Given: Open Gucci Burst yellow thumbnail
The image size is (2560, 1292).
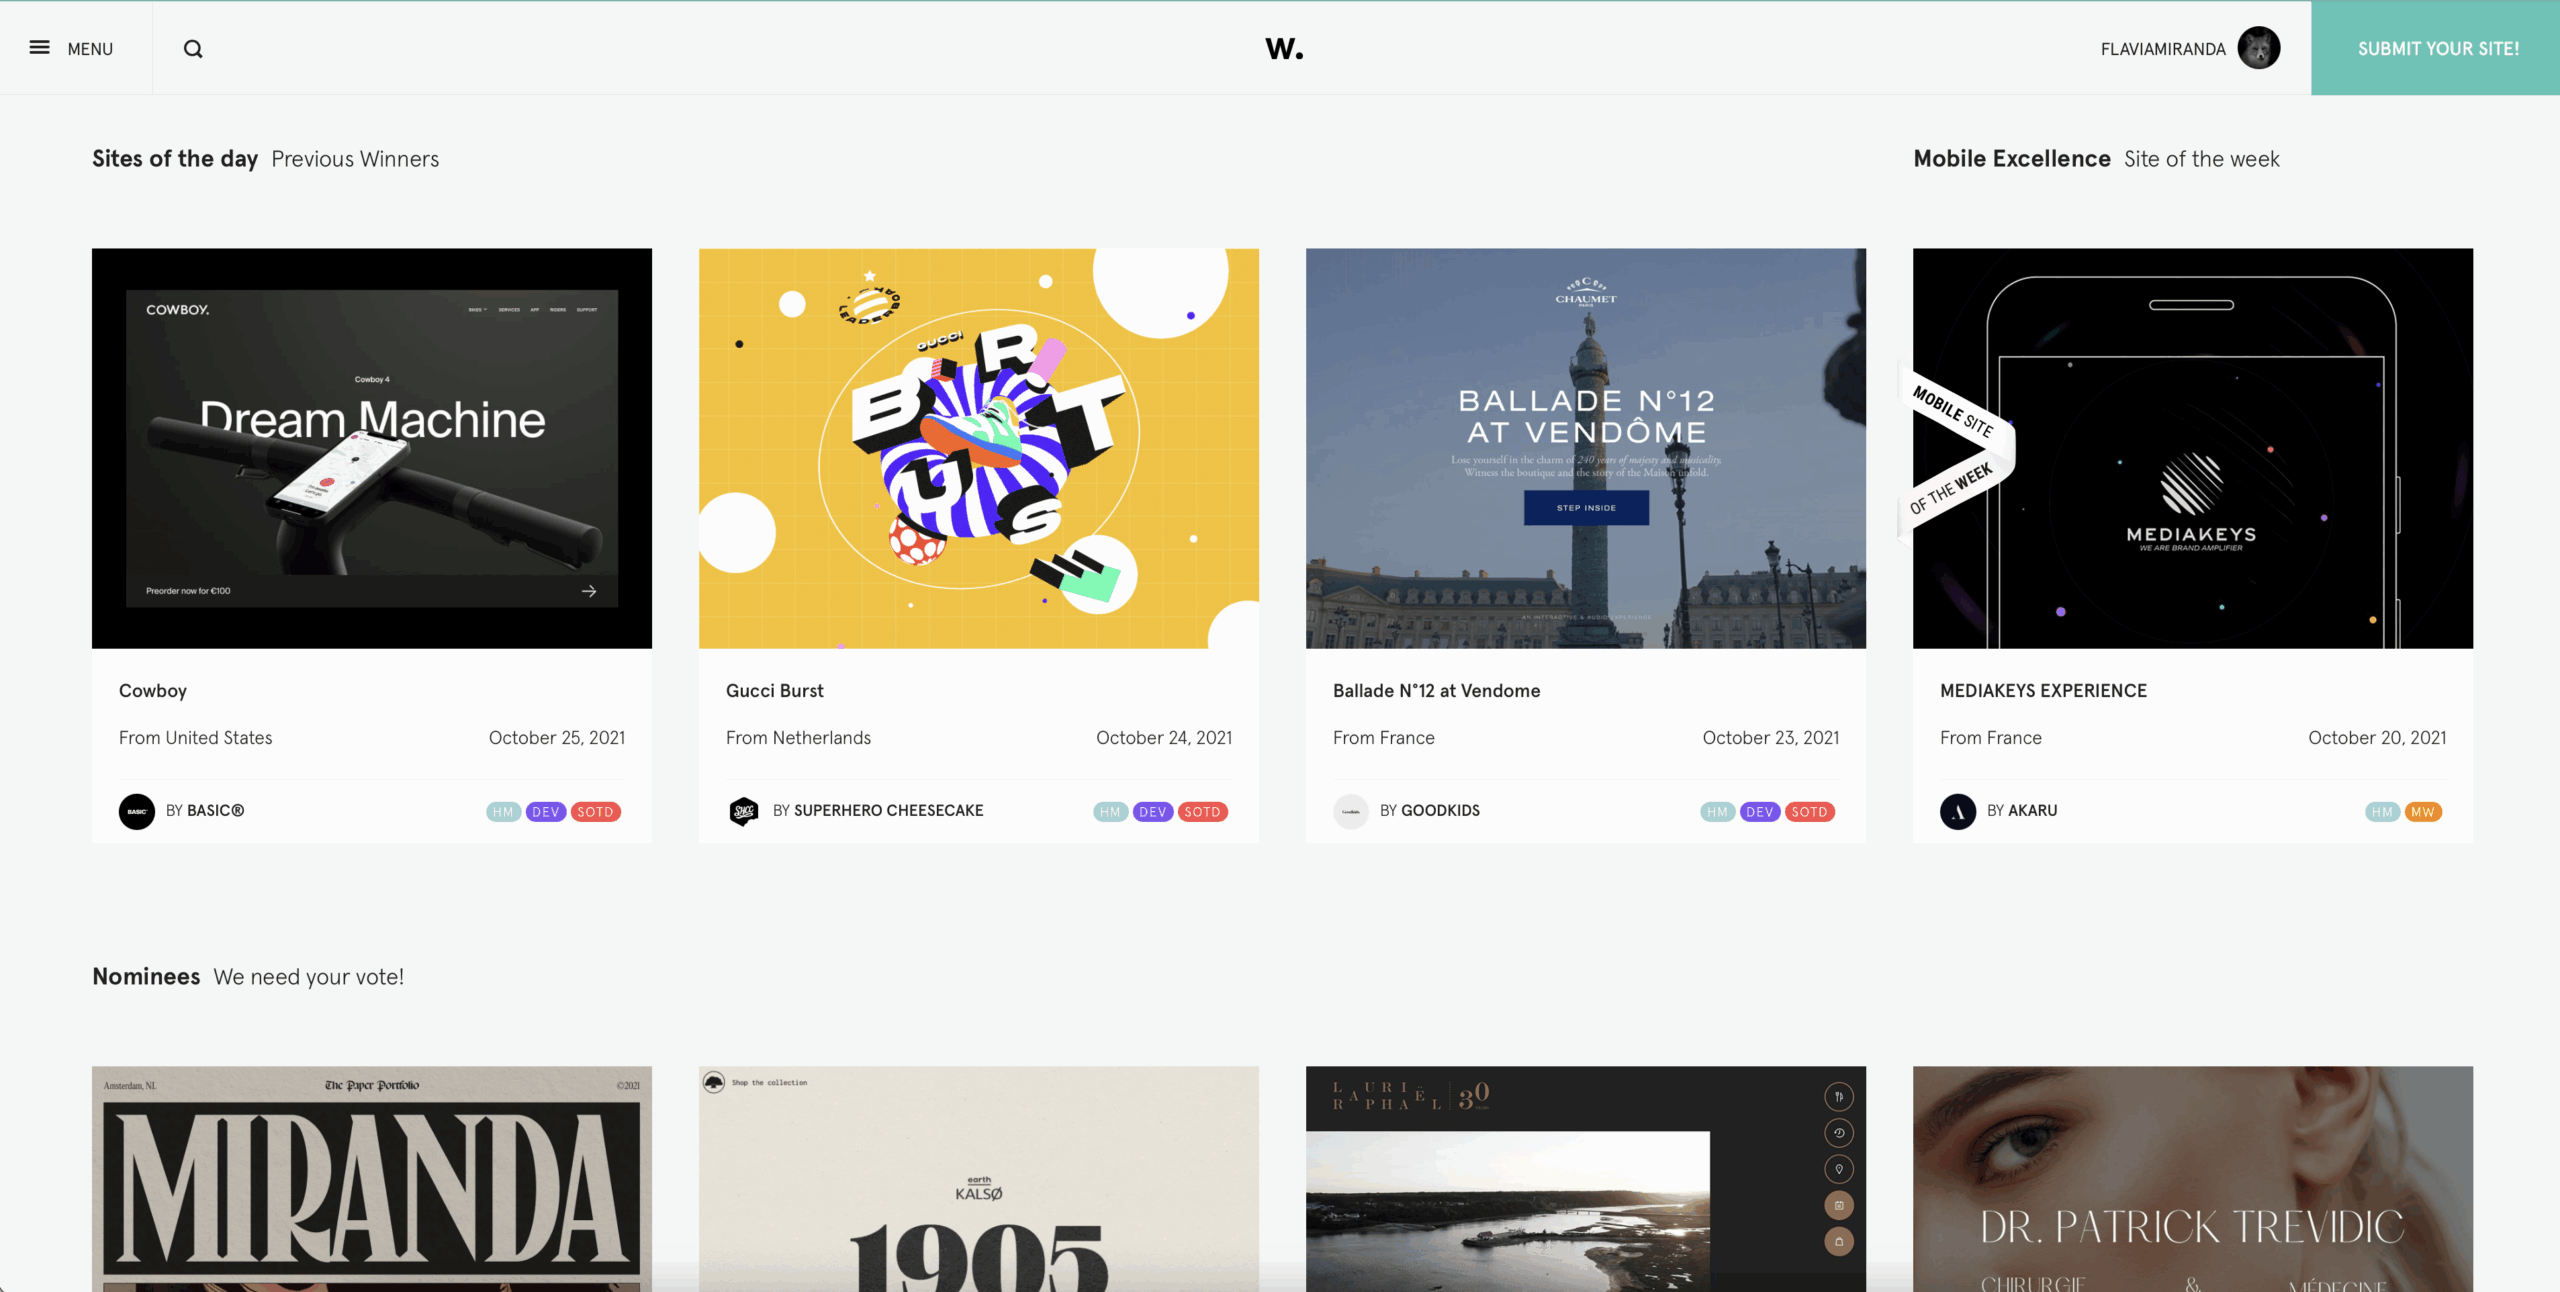Looking at the screenshot, I should (x=979, y=448).
